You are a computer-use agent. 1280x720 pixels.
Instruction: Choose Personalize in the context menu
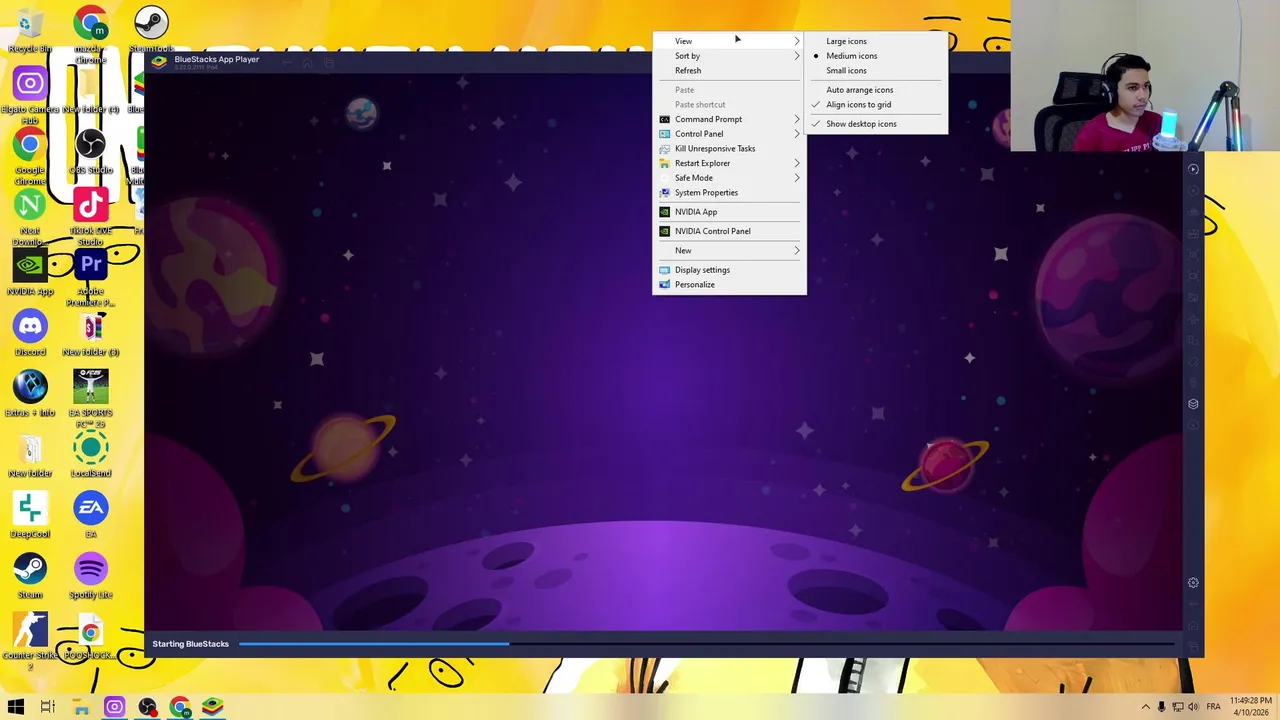point(729,285)
